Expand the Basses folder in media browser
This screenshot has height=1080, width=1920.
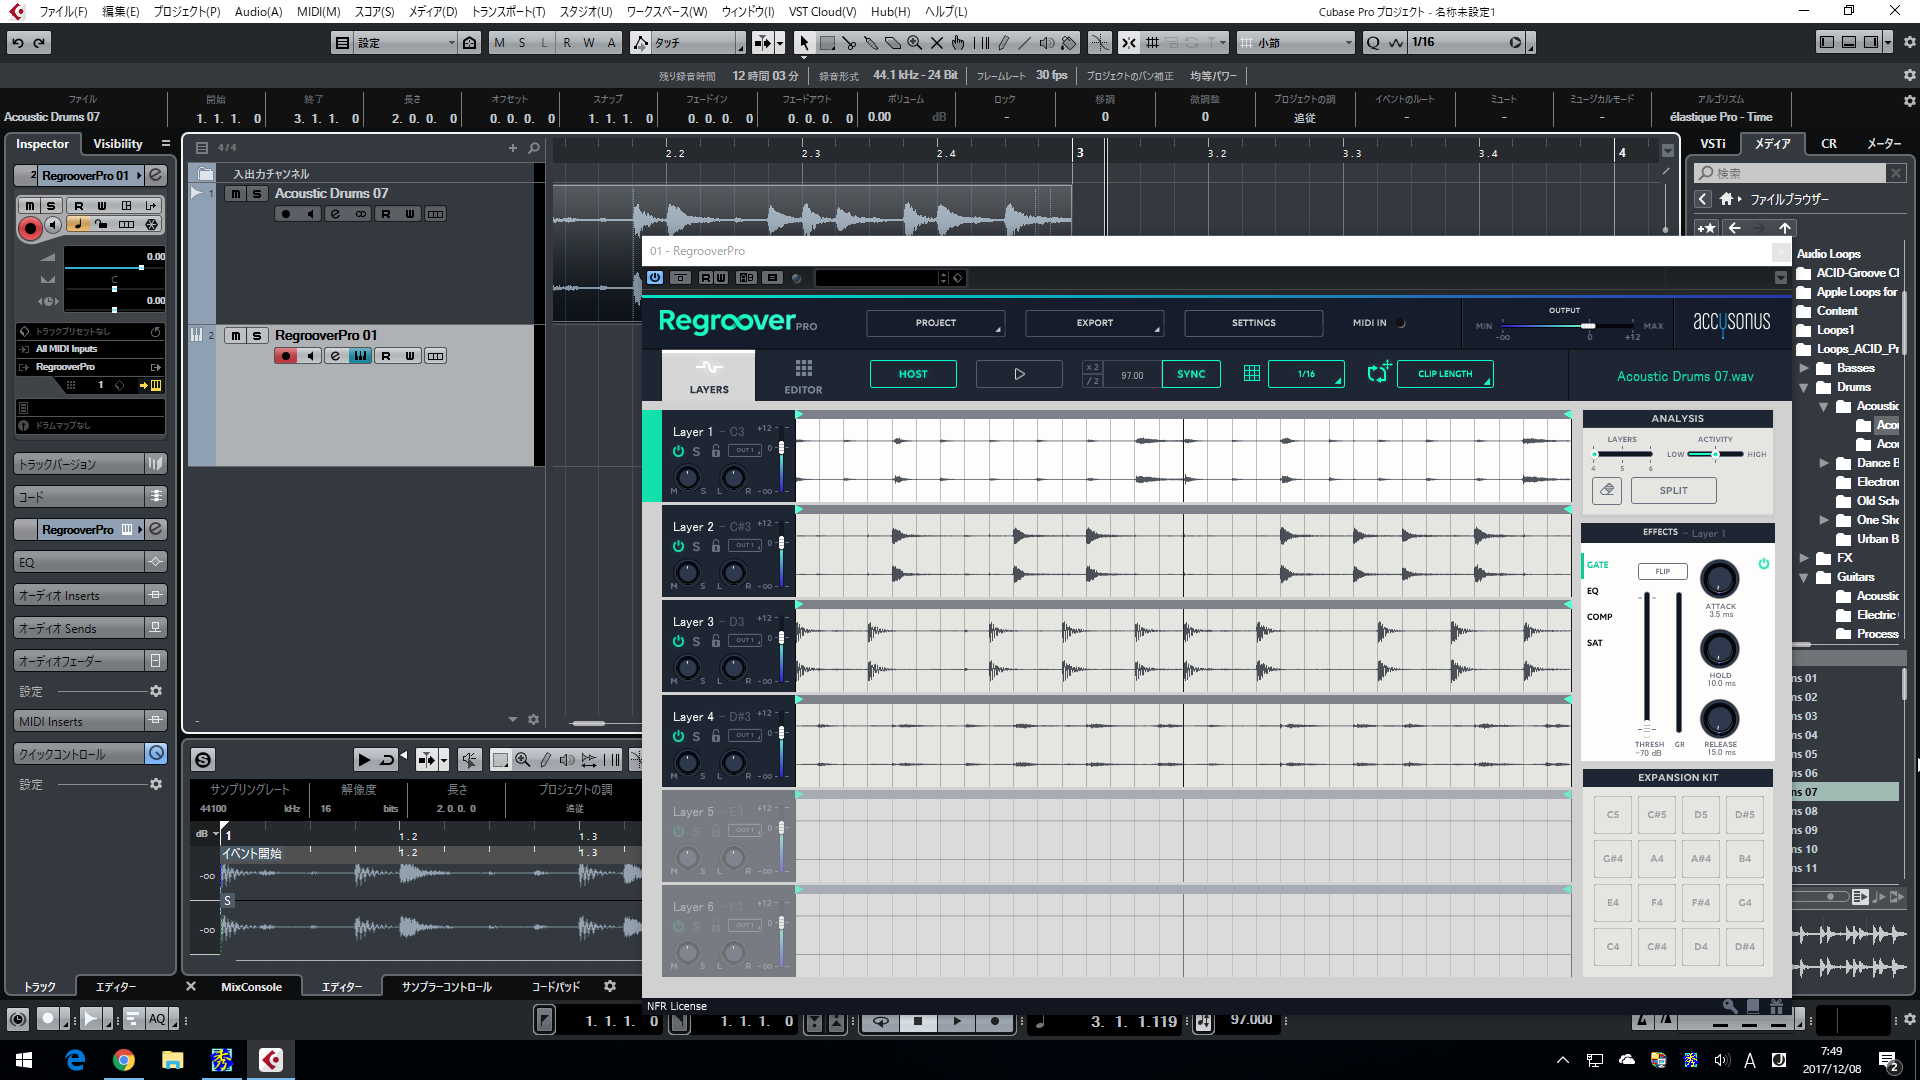1805,368
